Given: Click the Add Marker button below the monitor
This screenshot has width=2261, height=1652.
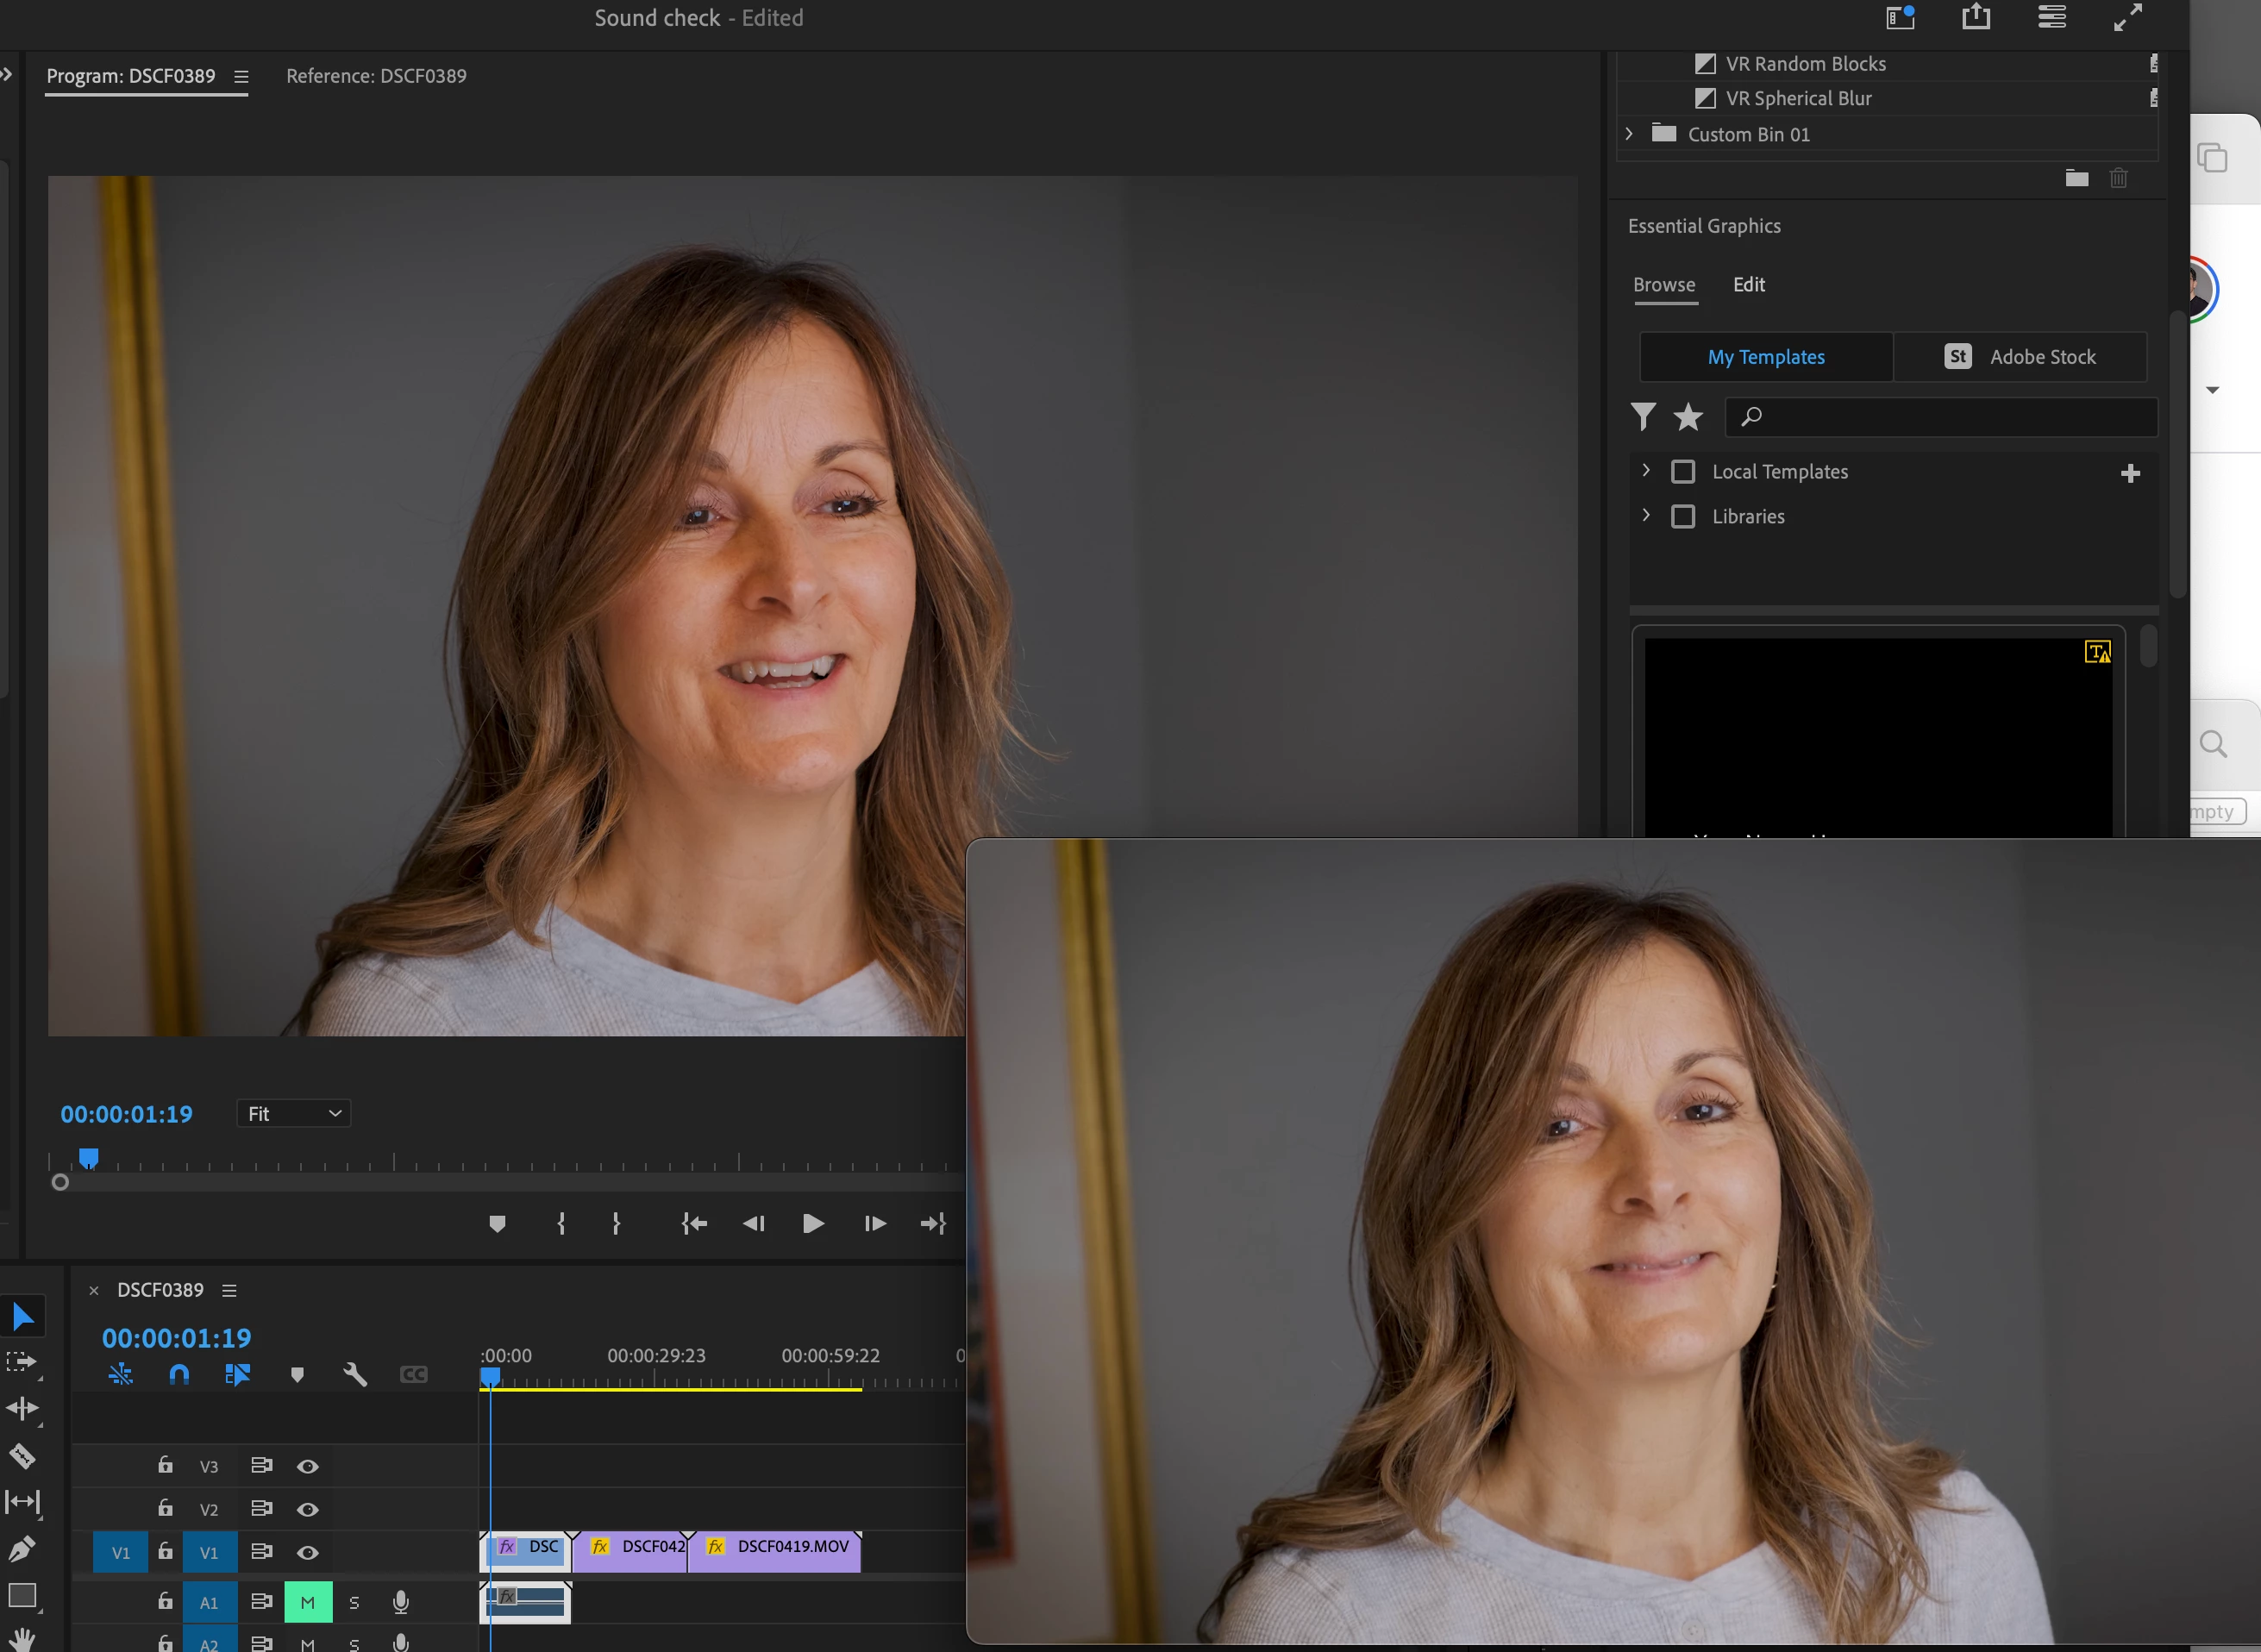Looking at the screenshot, I should (497, 1223).
